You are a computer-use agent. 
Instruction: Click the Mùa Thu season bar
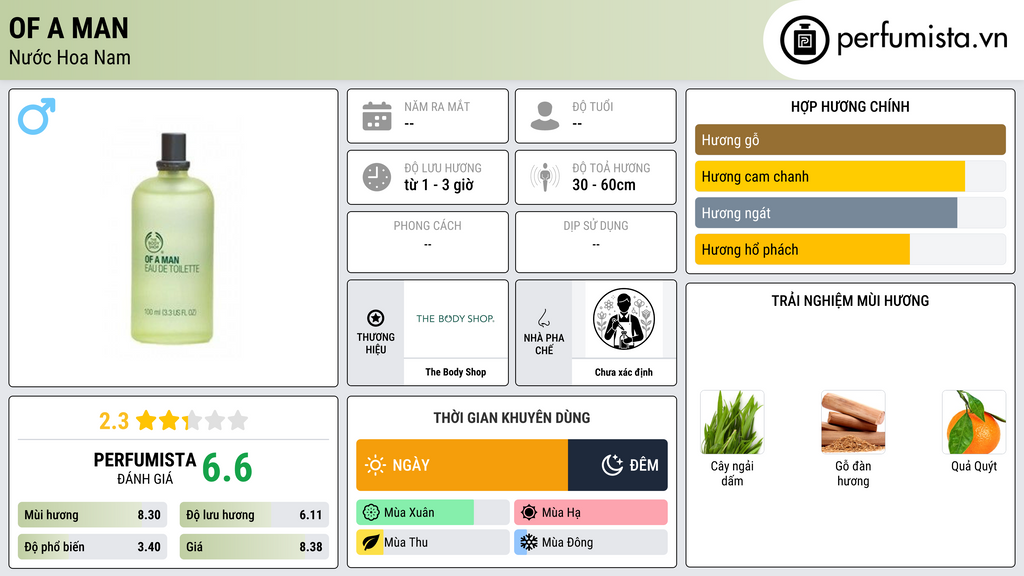click(432, 543)
